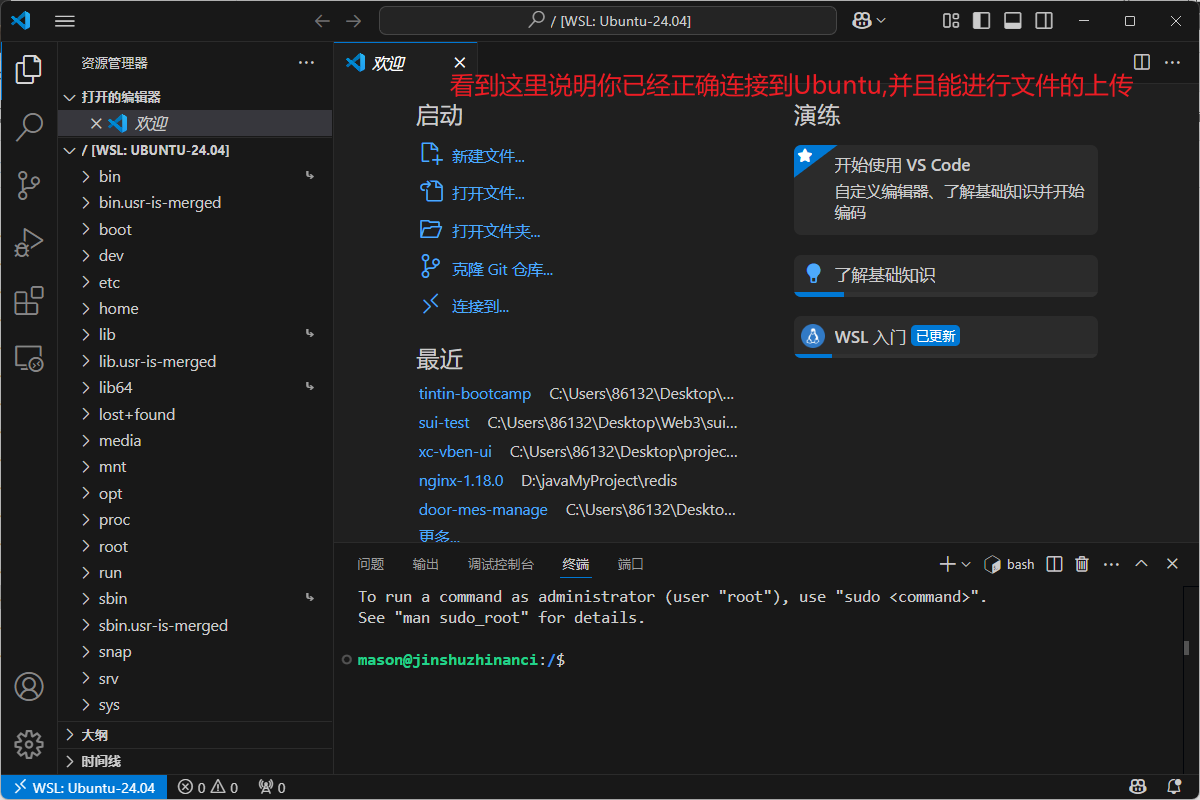Open 开始使用 VS Code walkthrough
1200x800 pixels.
(946, 190)
